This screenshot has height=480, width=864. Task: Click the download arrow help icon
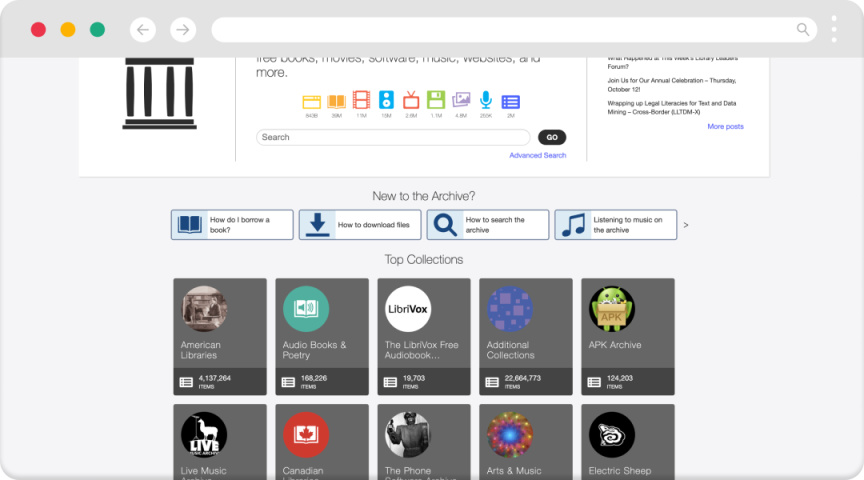(x=317, y=225)
